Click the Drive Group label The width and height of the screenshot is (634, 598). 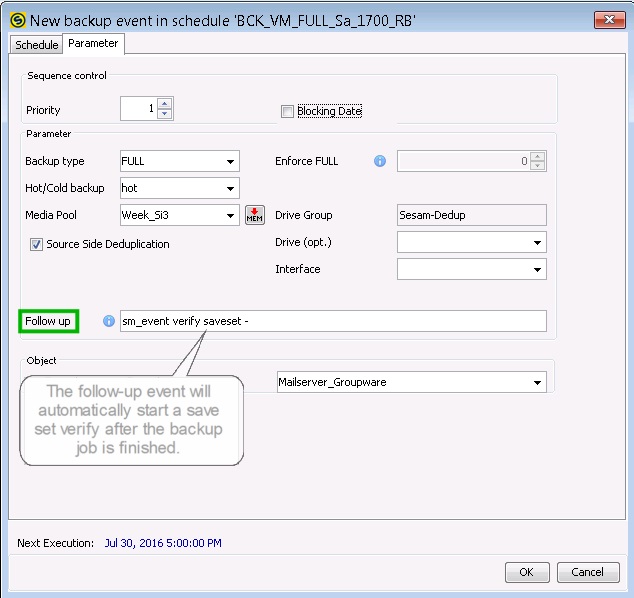tap(304, 215)
